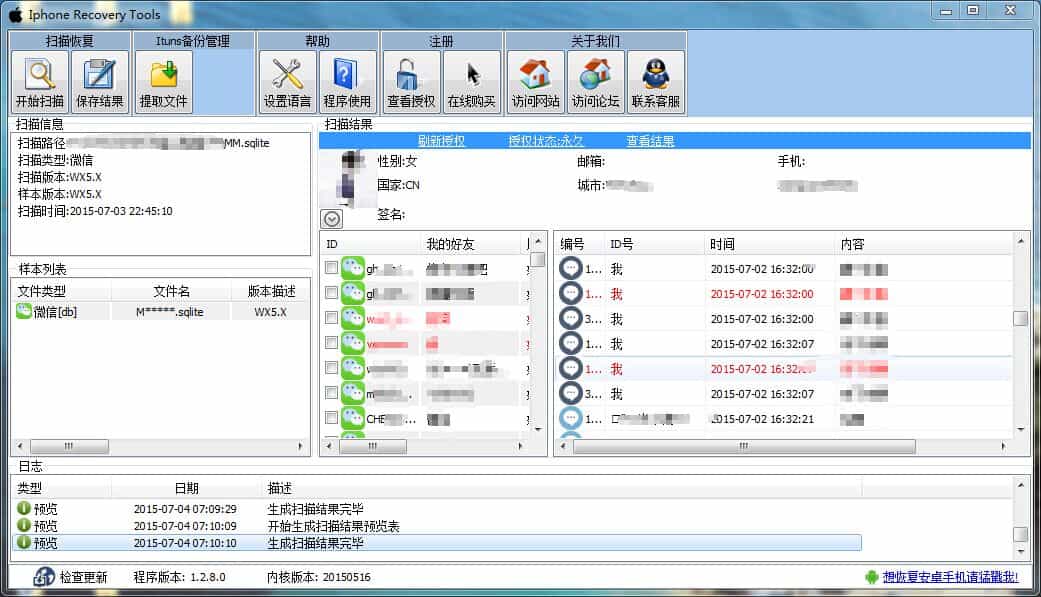Click the 描述 column header in log panel
The height and width of the screenshot is (597, 1041).
(x=562, y=488)
